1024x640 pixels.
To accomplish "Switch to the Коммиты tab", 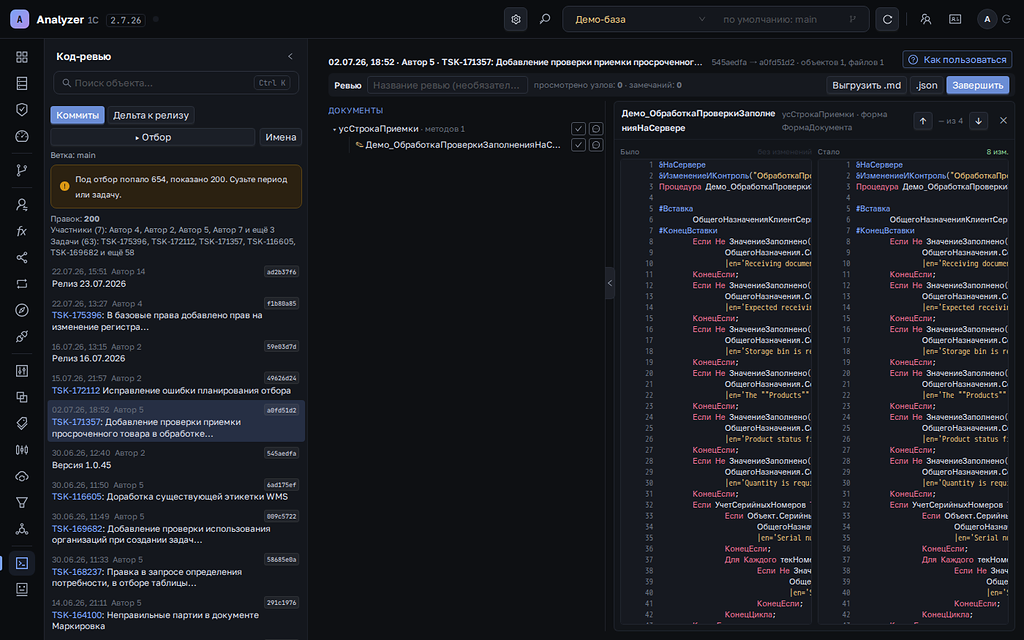I will [77, 115].
